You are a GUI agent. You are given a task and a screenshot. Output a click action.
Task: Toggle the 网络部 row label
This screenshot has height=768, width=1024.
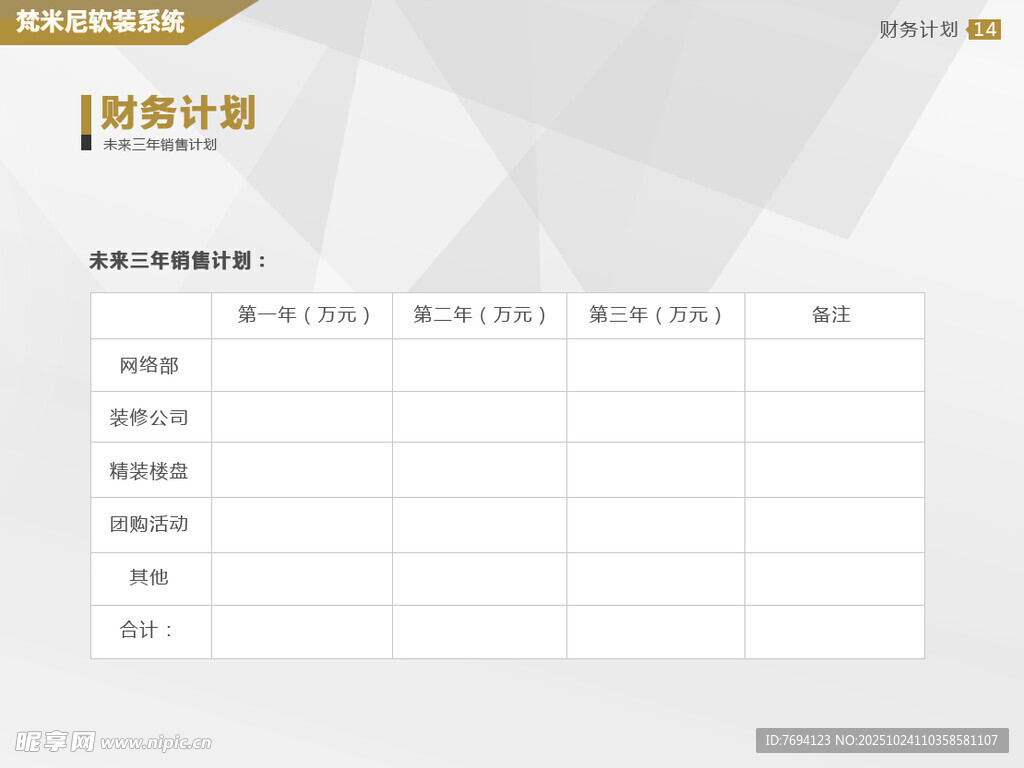point(150,365)
